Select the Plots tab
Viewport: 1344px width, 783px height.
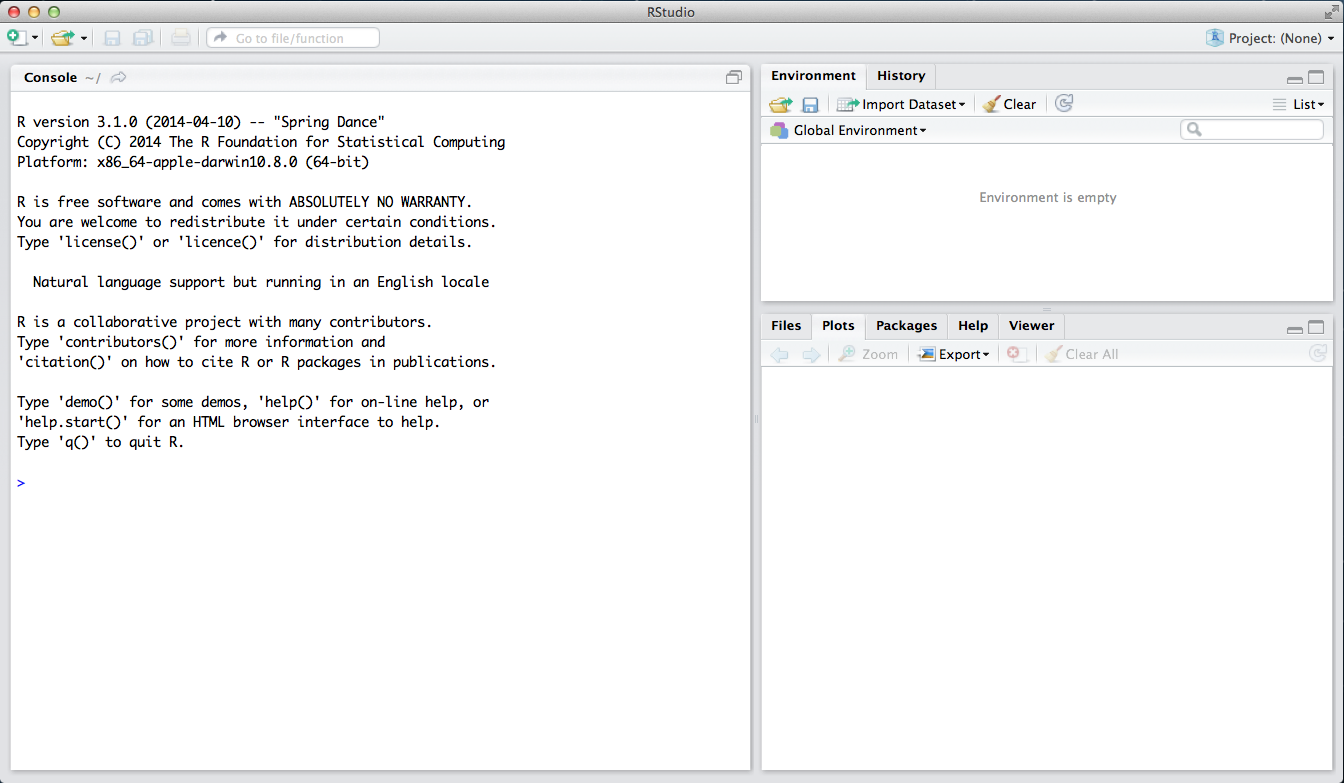[838, 326]
